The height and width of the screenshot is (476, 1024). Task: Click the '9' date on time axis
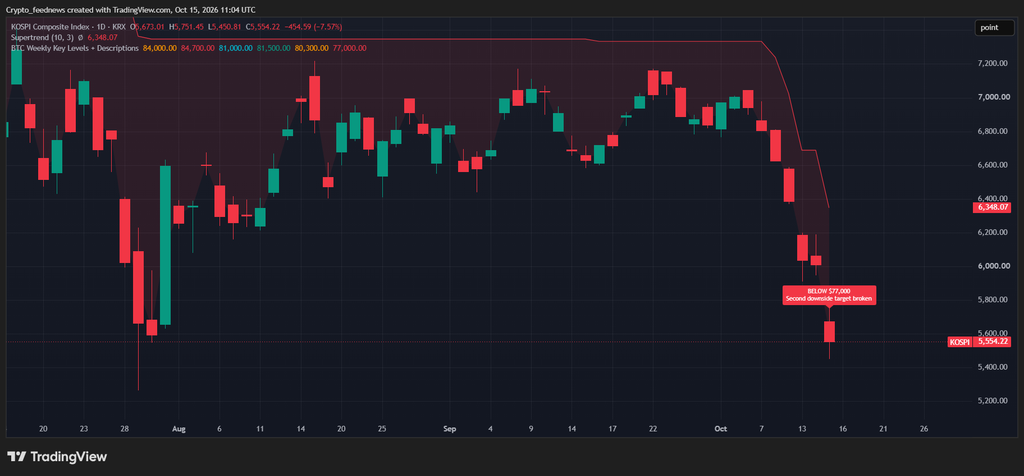coord(531,429)
